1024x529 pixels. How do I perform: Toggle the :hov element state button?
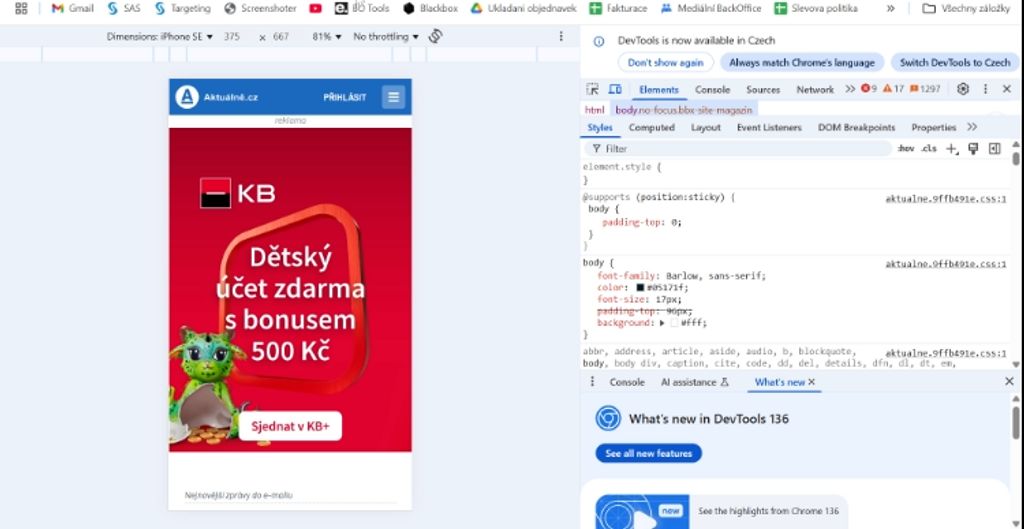pyautogui.click(x=906, y=149)
